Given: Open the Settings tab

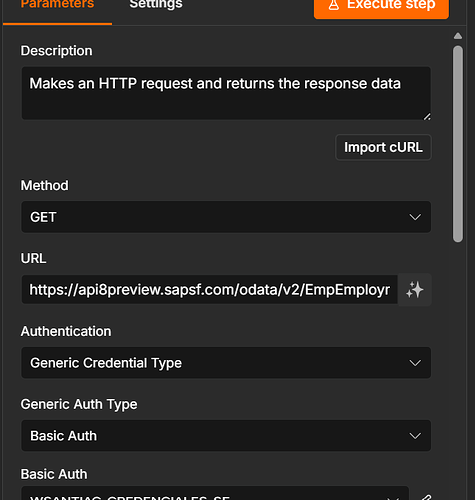Looking at the screenshot, I should click(x=156, y=5).
